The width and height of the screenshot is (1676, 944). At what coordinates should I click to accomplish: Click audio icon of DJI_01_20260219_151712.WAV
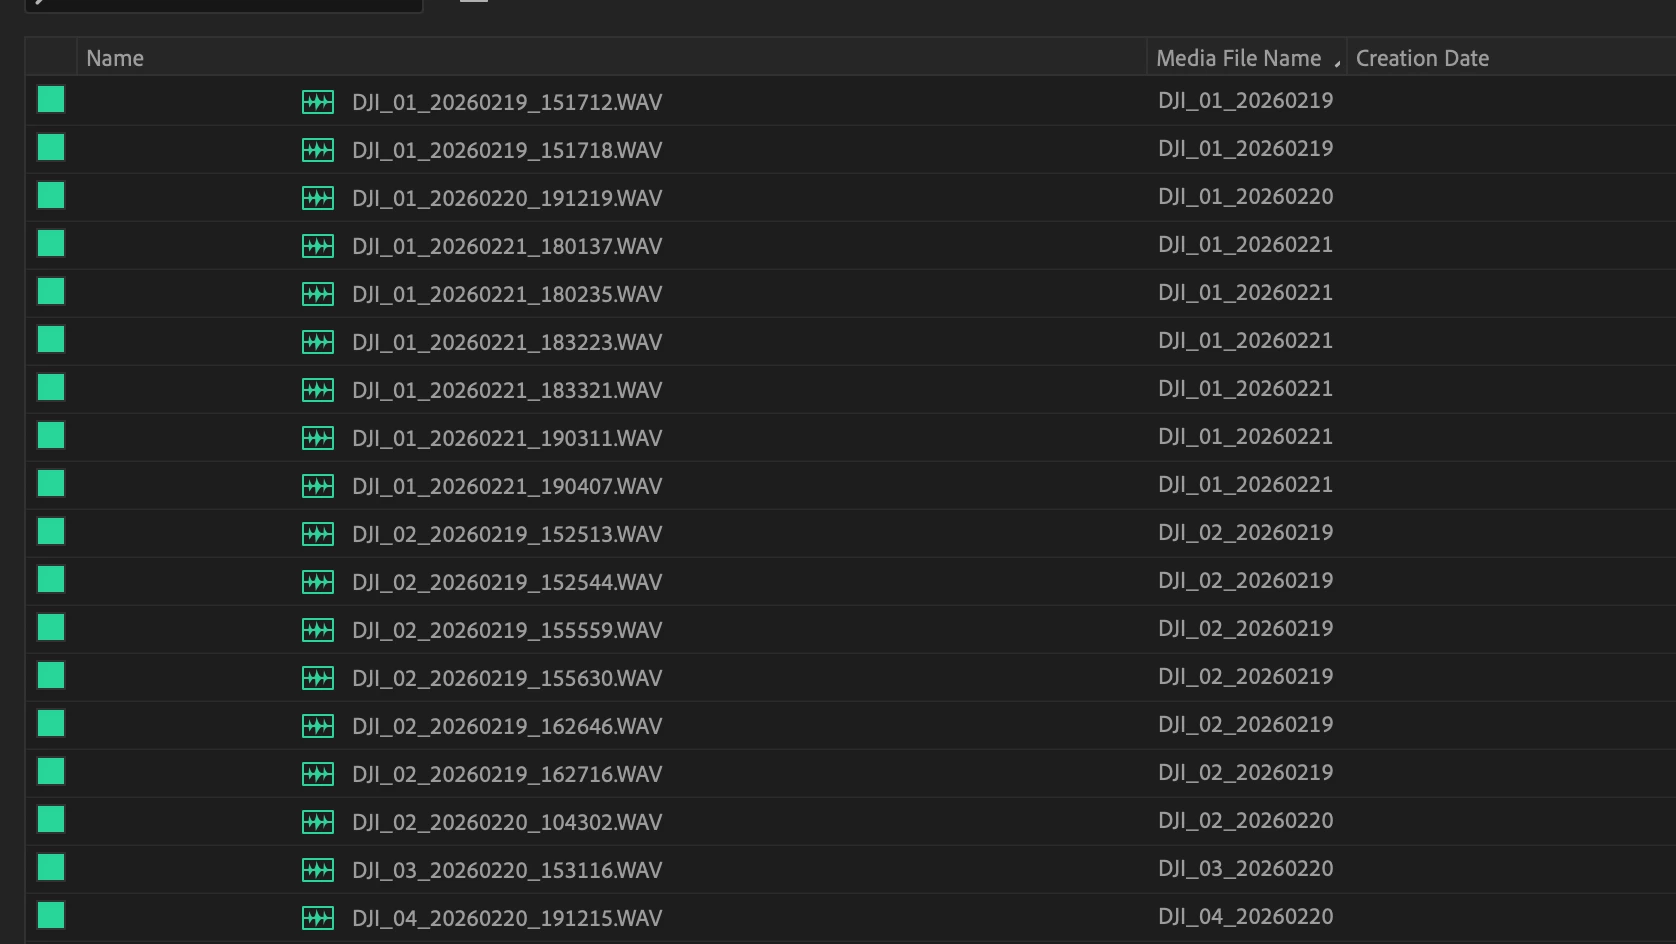(x=318, y=102)
